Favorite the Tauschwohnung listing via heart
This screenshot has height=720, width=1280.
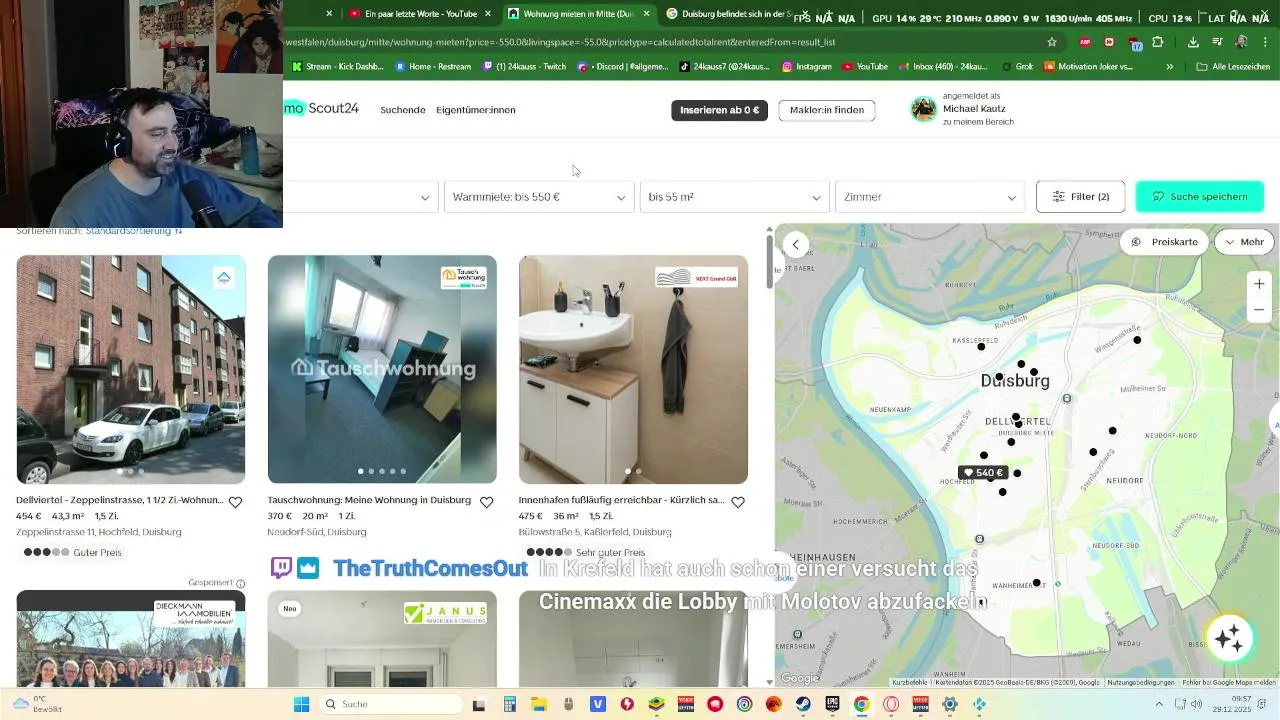point(486,503)
